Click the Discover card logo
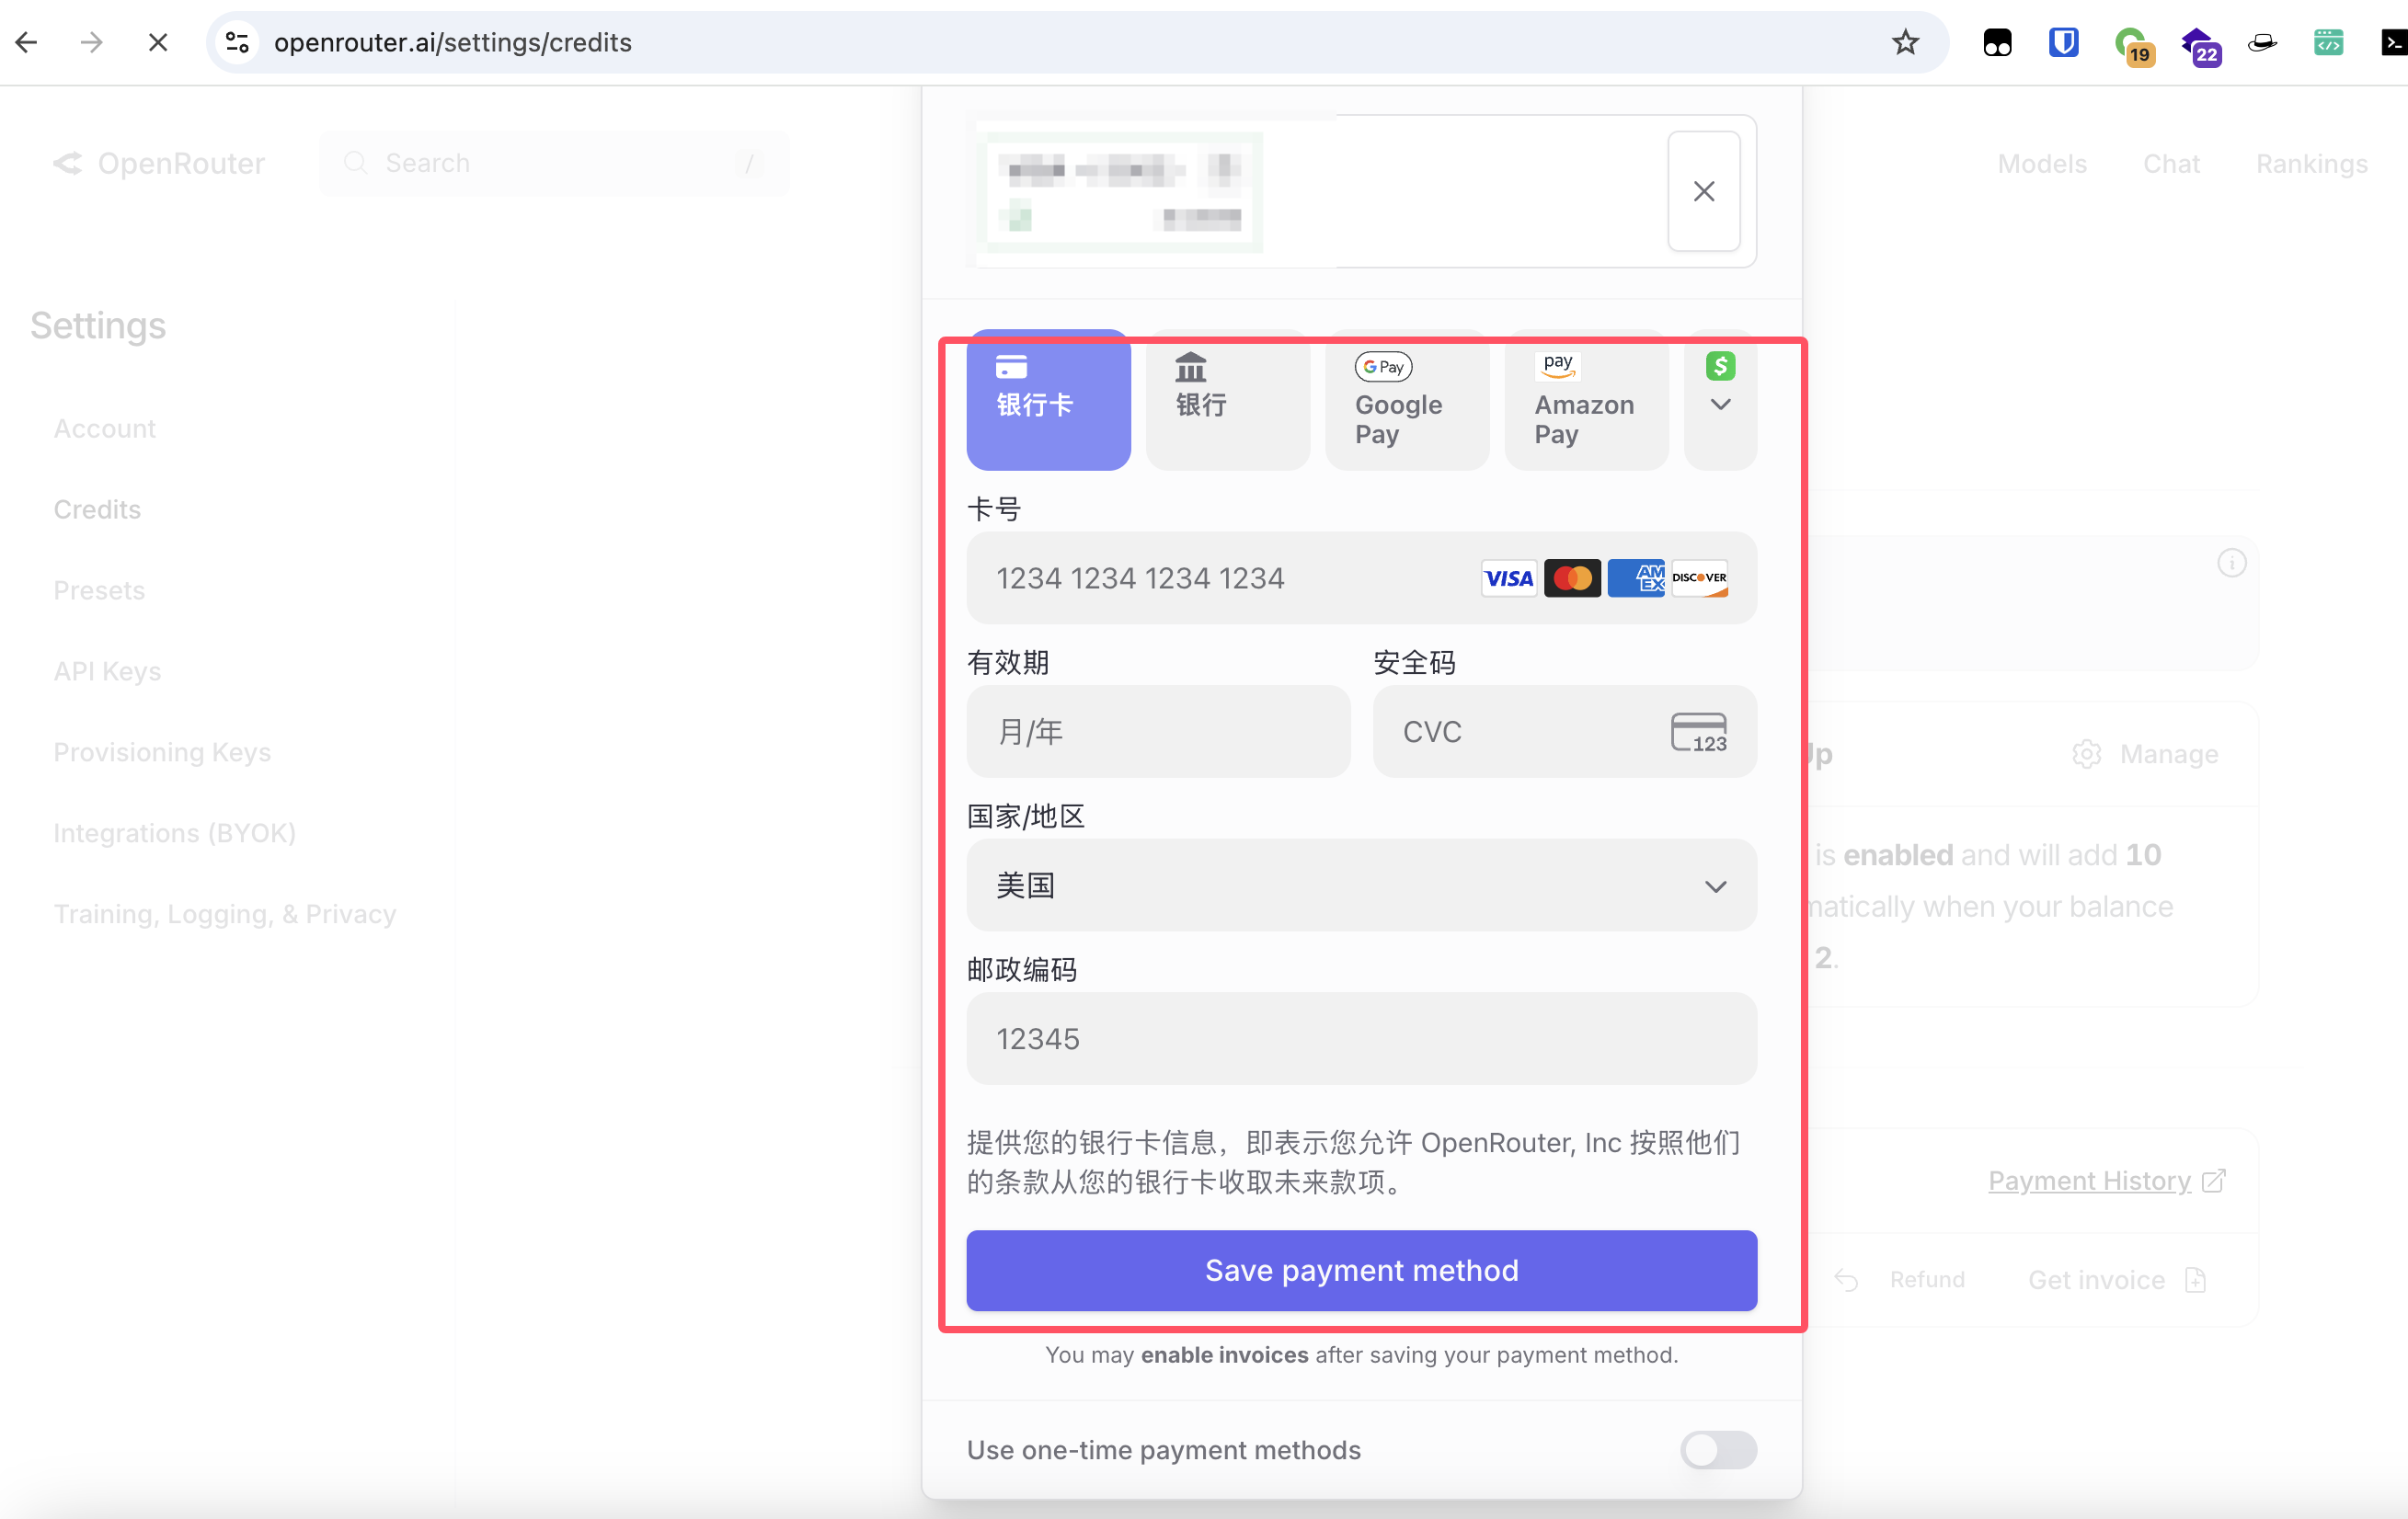The height and width of the screenshot is (1519, 2408). pos(1699,578)
